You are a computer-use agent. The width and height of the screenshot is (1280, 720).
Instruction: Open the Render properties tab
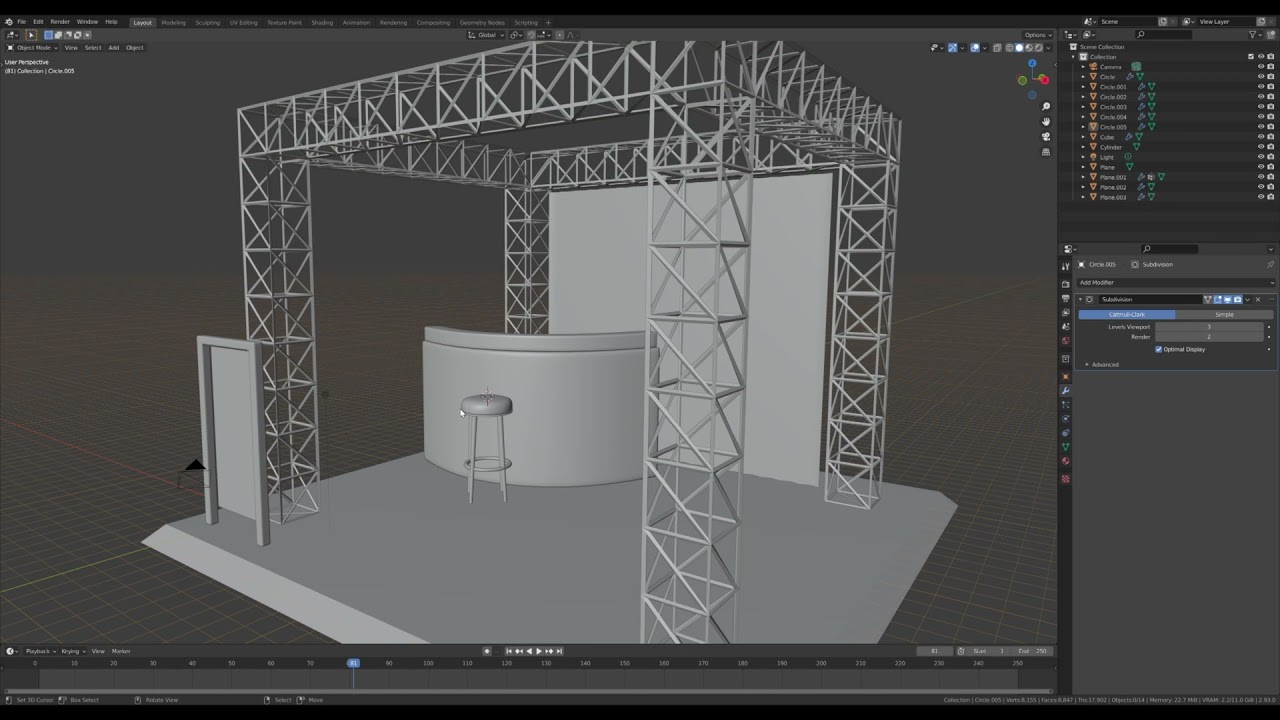1066,284
